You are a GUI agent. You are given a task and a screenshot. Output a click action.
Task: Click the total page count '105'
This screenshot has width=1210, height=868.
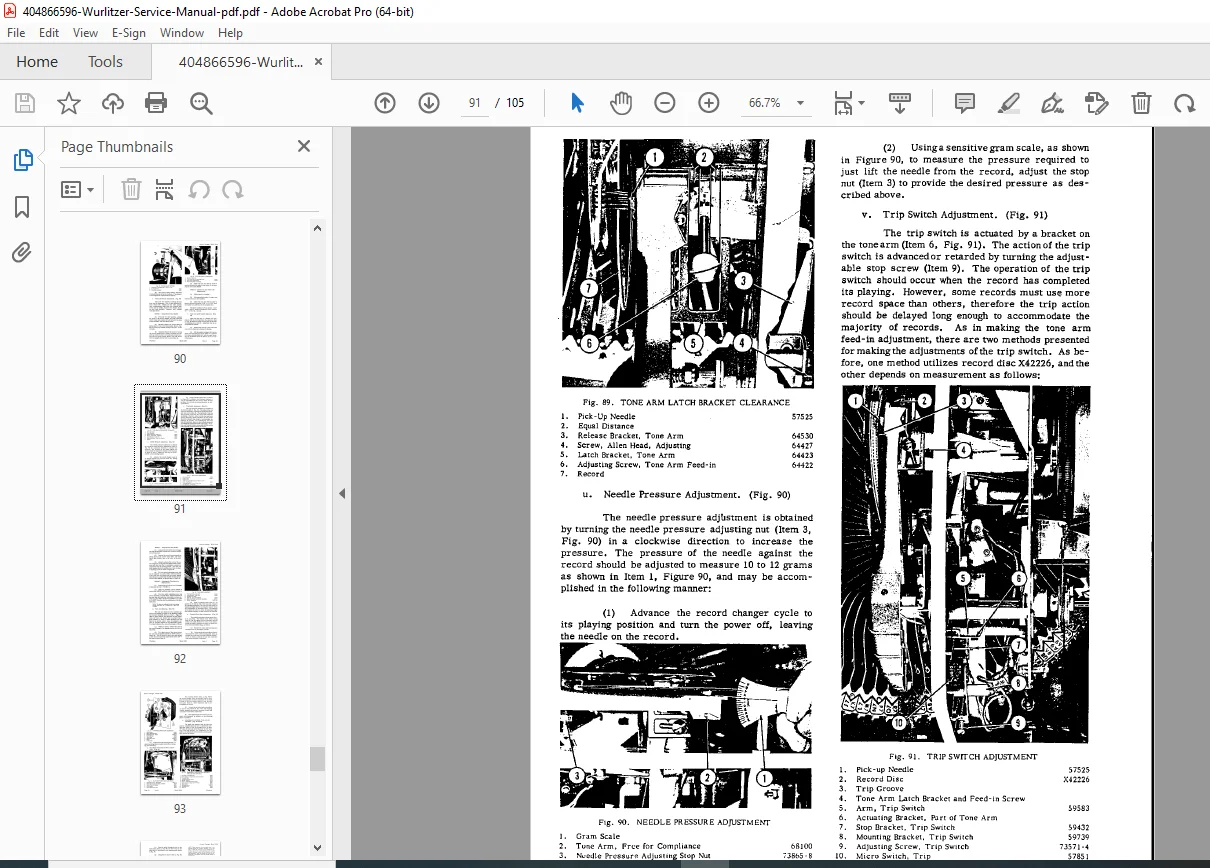tap(515, 103)
